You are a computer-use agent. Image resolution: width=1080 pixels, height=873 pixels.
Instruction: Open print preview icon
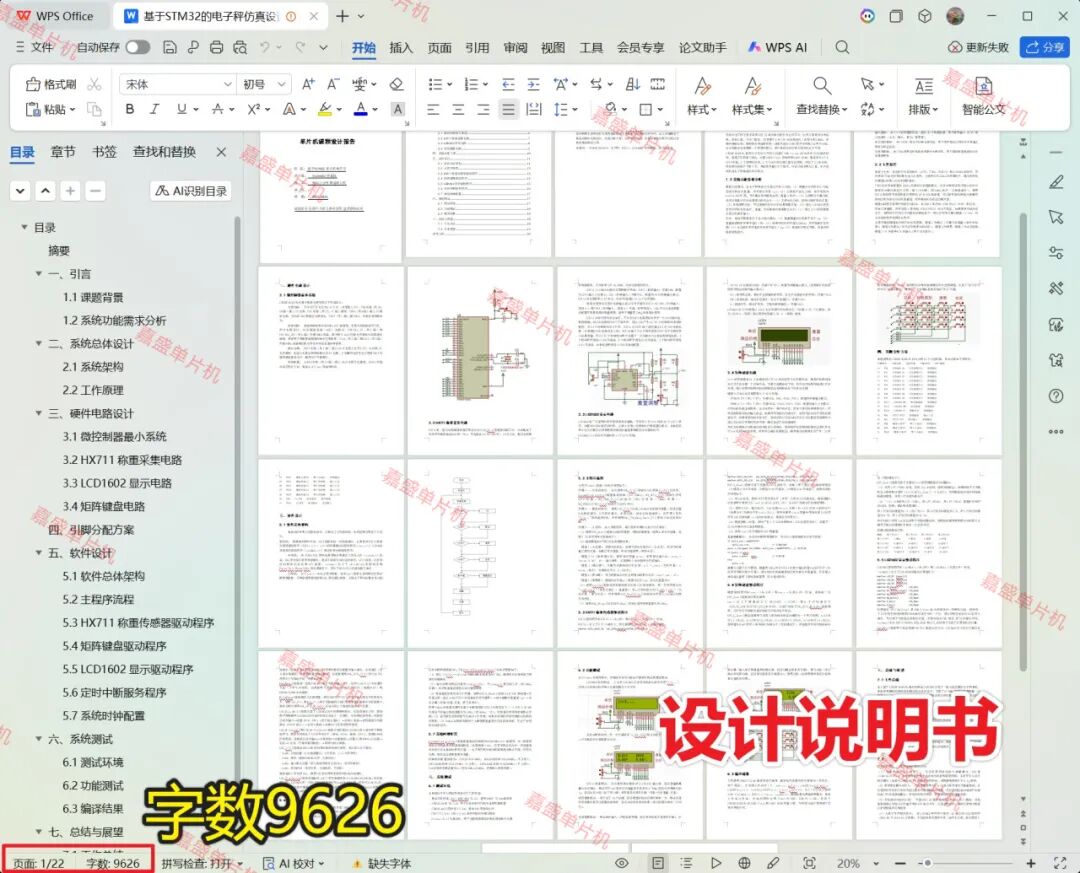tap(240, 47)
